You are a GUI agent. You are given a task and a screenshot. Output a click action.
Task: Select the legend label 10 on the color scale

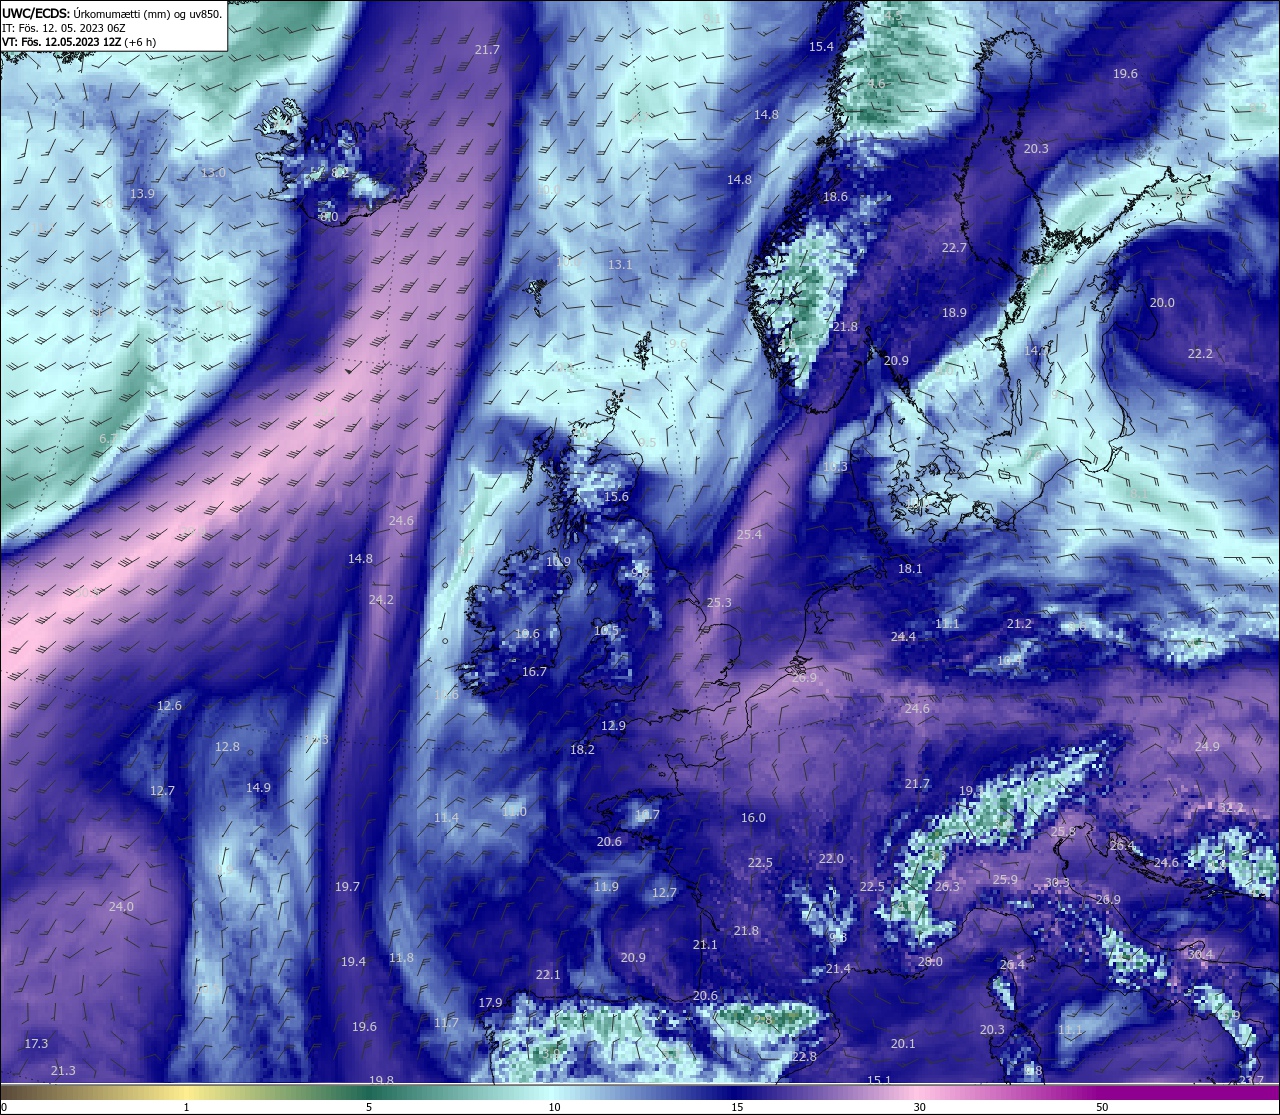553,1107
